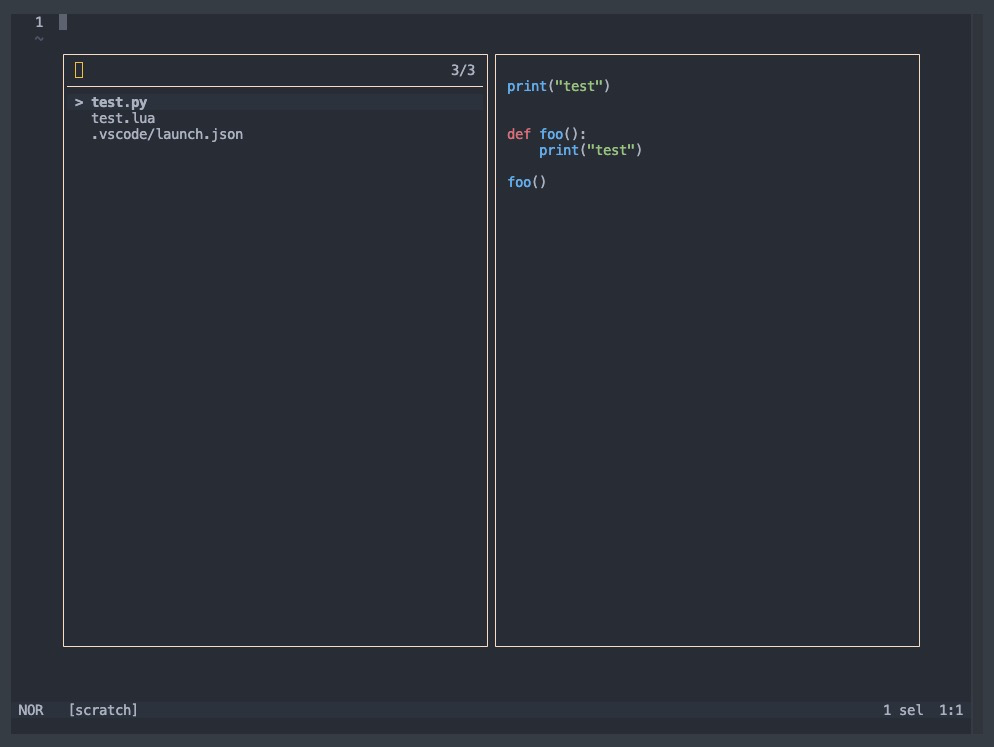The height and width of the screenshot is (747, 994).
Task: Click the top print("test") line in preview
Action: click(x=558, y=86)
